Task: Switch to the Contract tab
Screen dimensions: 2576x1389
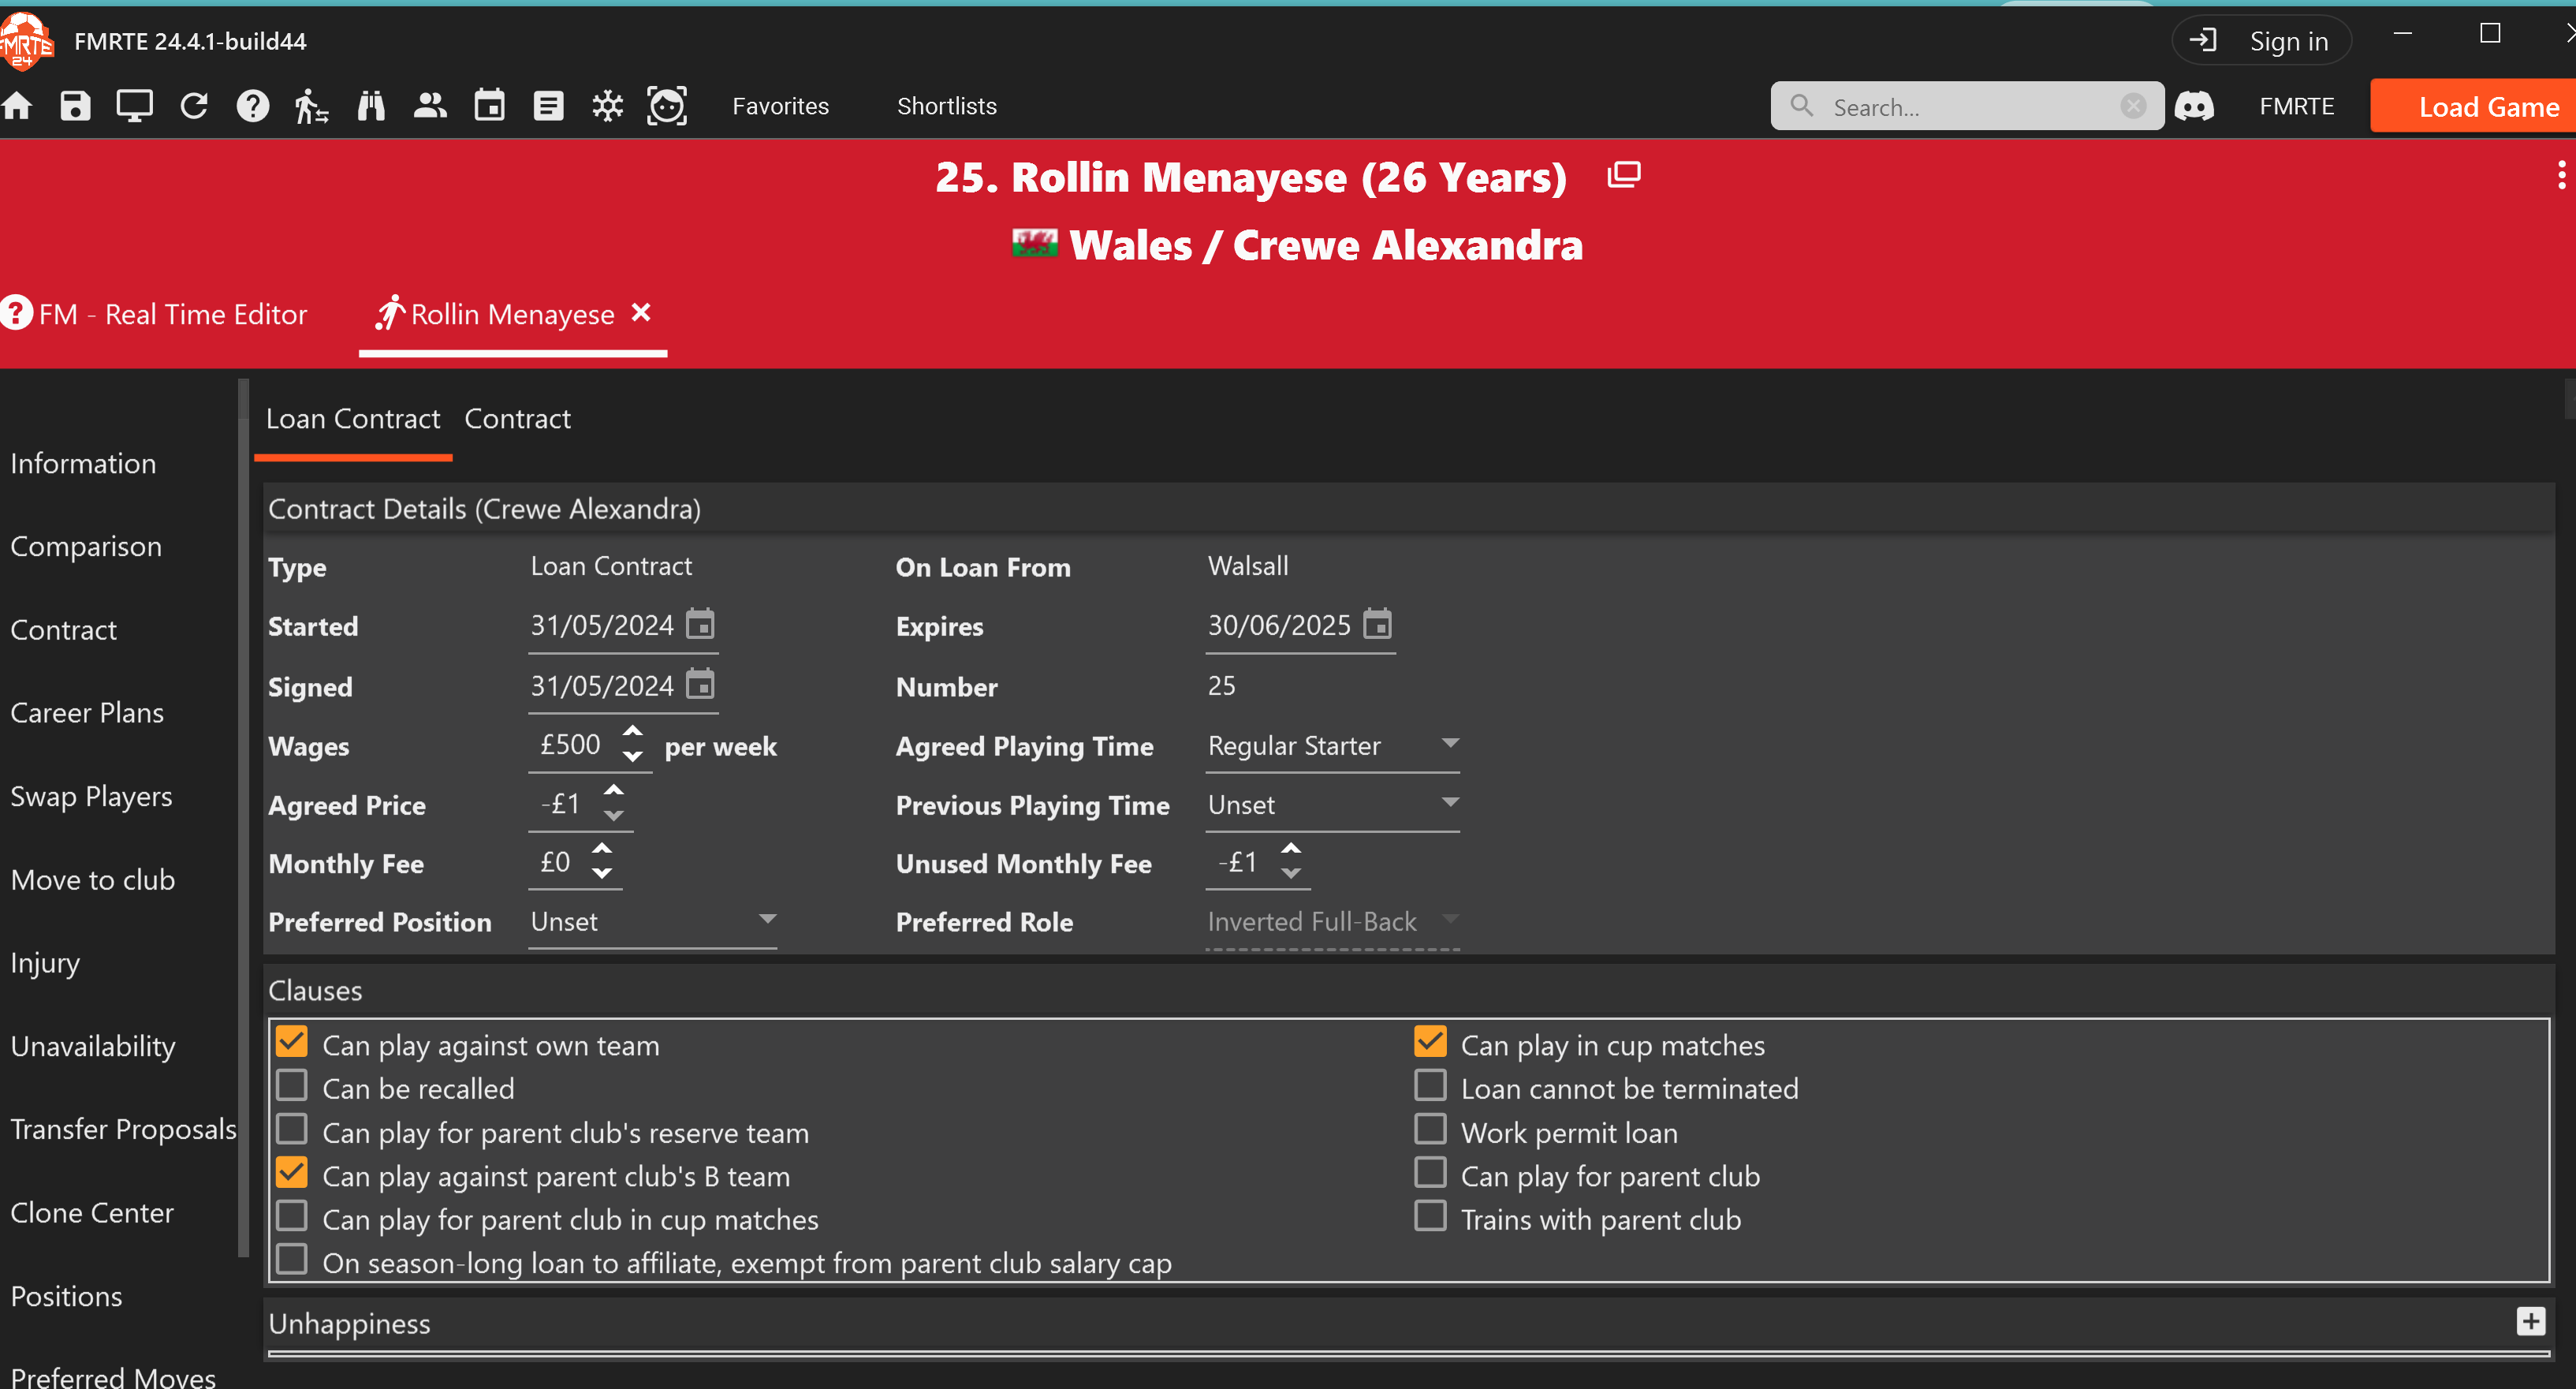Action: point(517,418)
